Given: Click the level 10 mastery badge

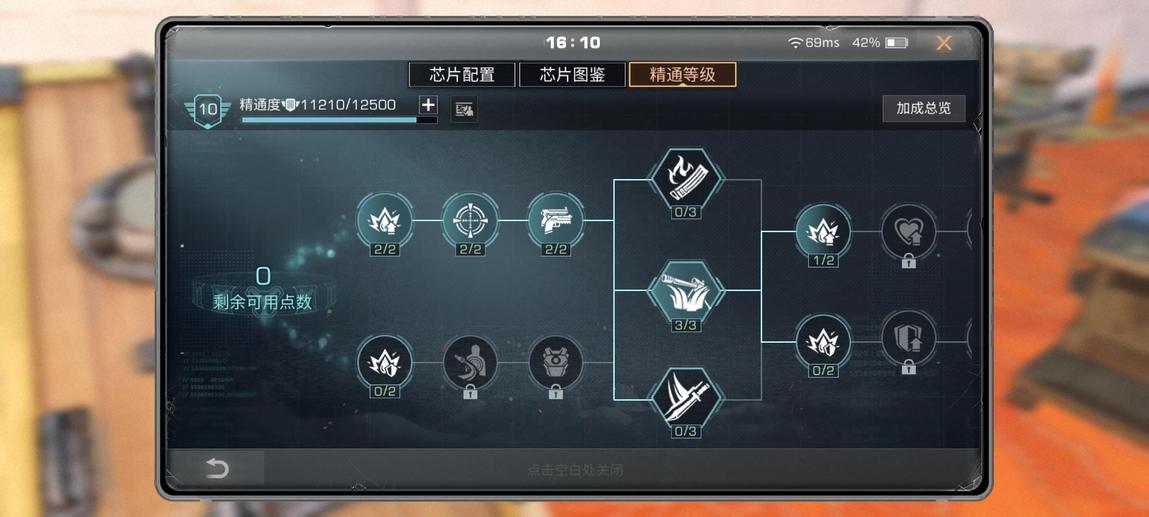Looking at the screenshot, I should click(x=208, y=110).
